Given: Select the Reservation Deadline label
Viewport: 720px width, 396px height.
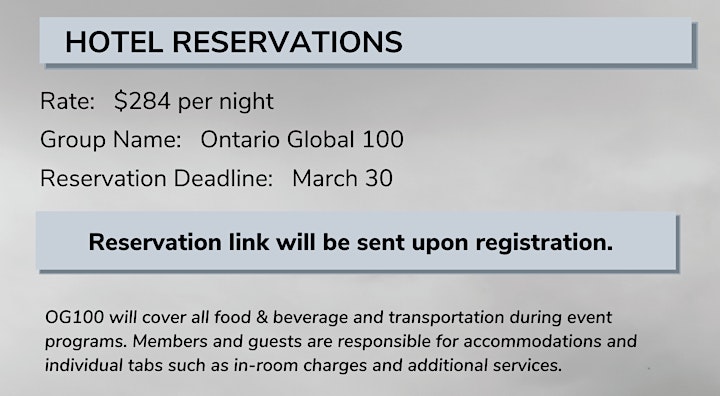Looking at the screenshot, I should tap(157, 178).
